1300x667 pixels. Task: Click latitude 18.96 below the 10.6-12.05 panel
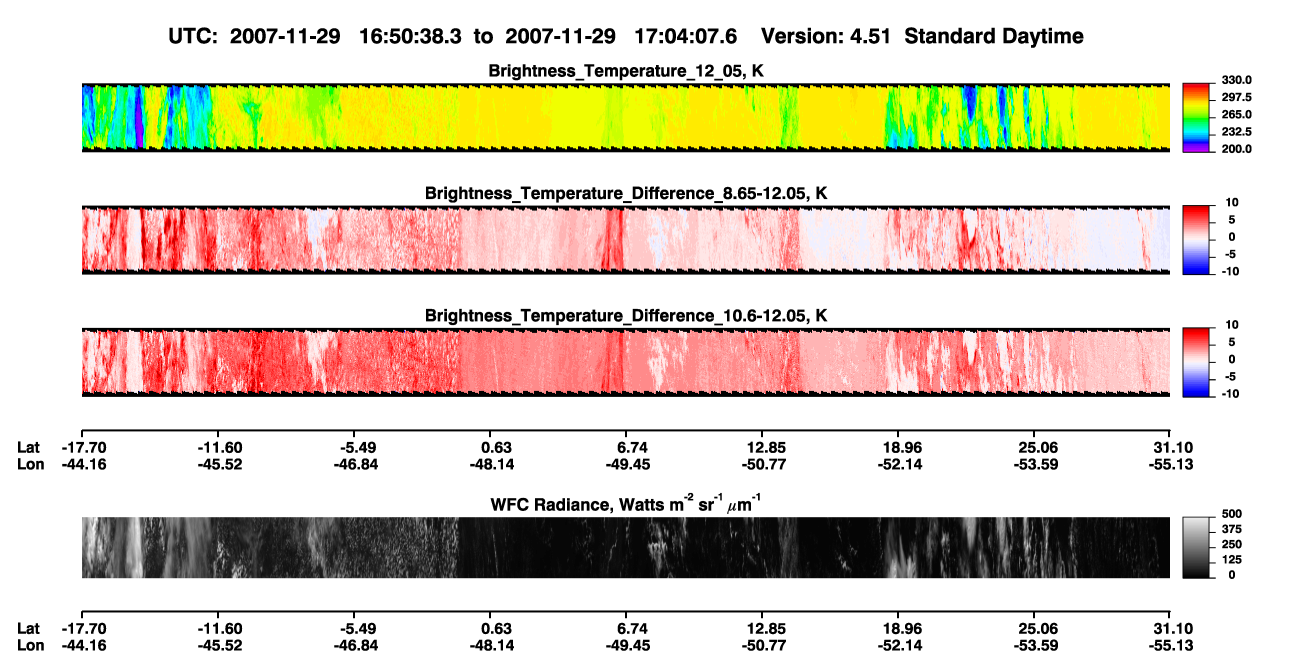pyautogui.click(x=901, y=447)
